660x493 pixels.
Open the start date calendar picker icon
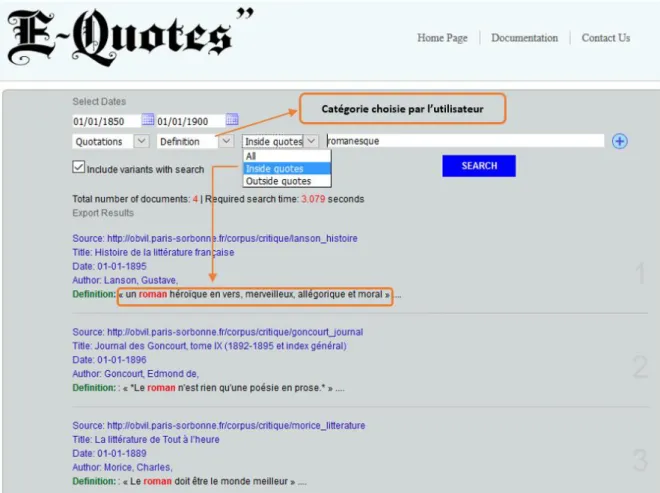click(148, 120)
